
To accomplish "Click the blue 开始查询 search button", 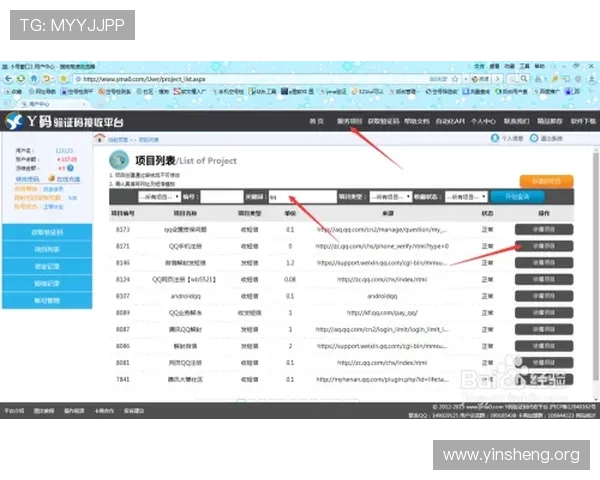I will coord(517,197).
